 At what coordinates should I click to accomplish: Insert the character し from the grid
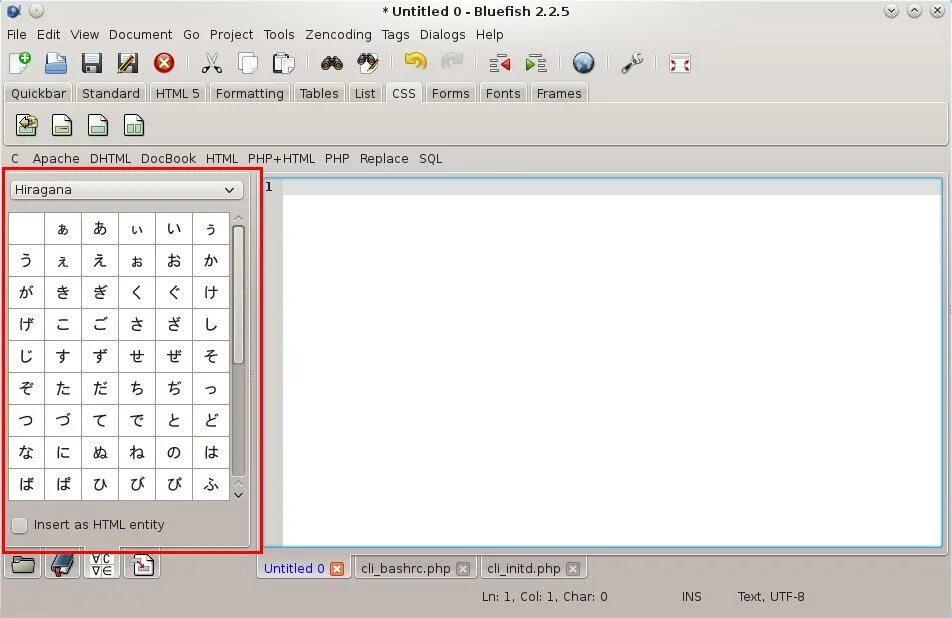coord(211,325)
